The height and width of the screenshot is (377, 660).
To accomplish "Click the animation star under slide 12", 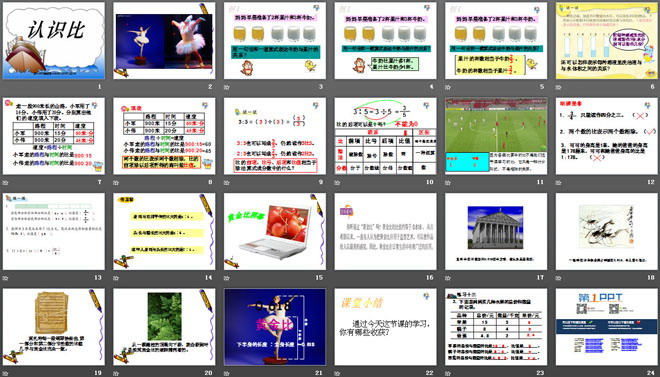I will (559, 183).
